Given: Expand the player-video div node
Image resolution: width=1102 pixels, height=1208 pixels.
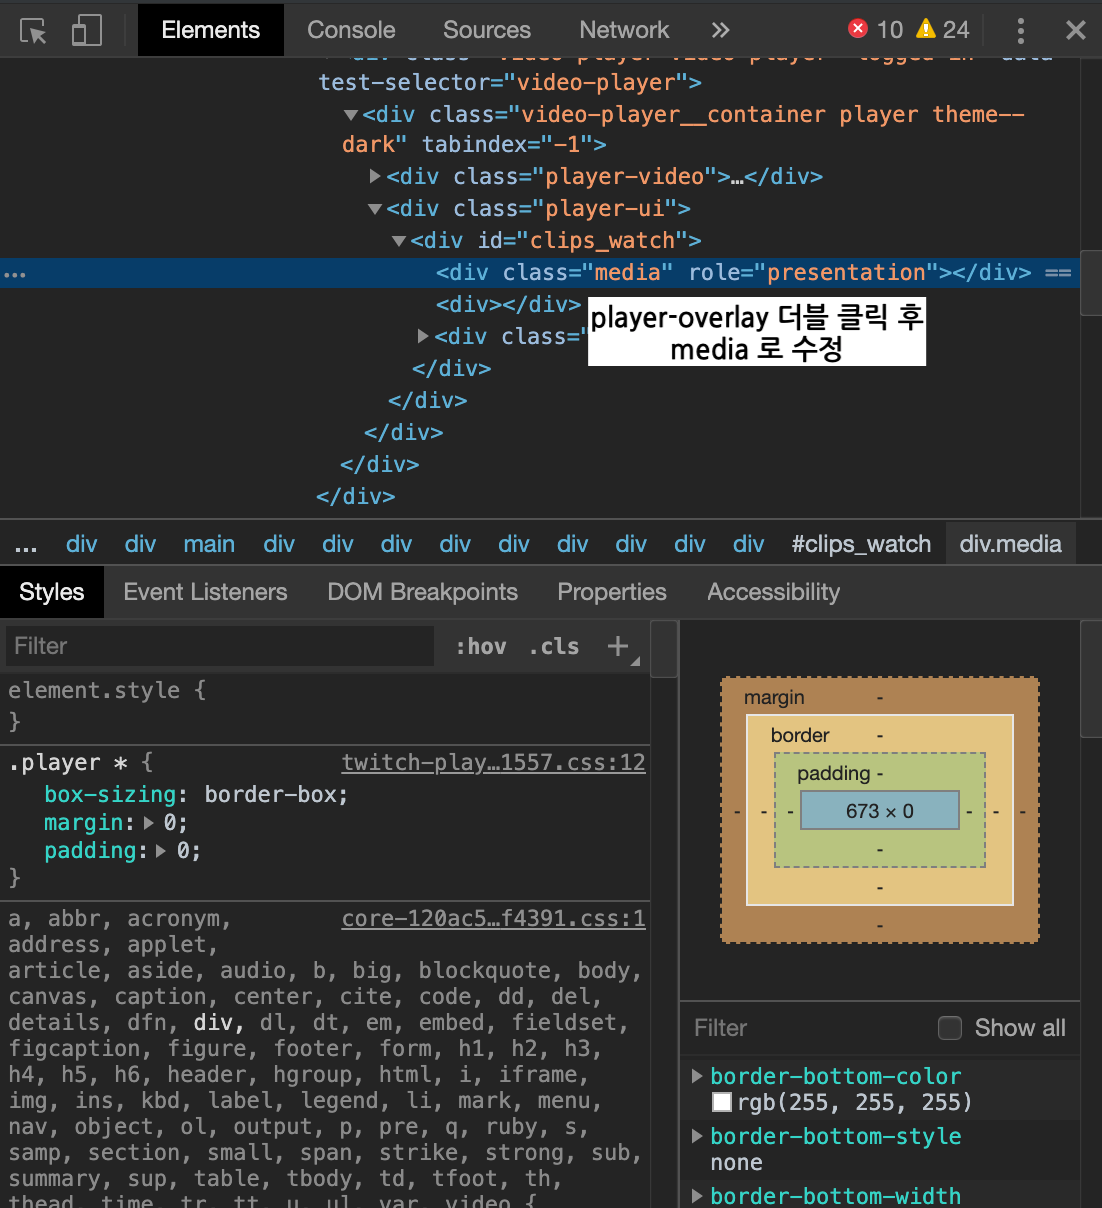Looking at the screenshot, I should [375, 176].
